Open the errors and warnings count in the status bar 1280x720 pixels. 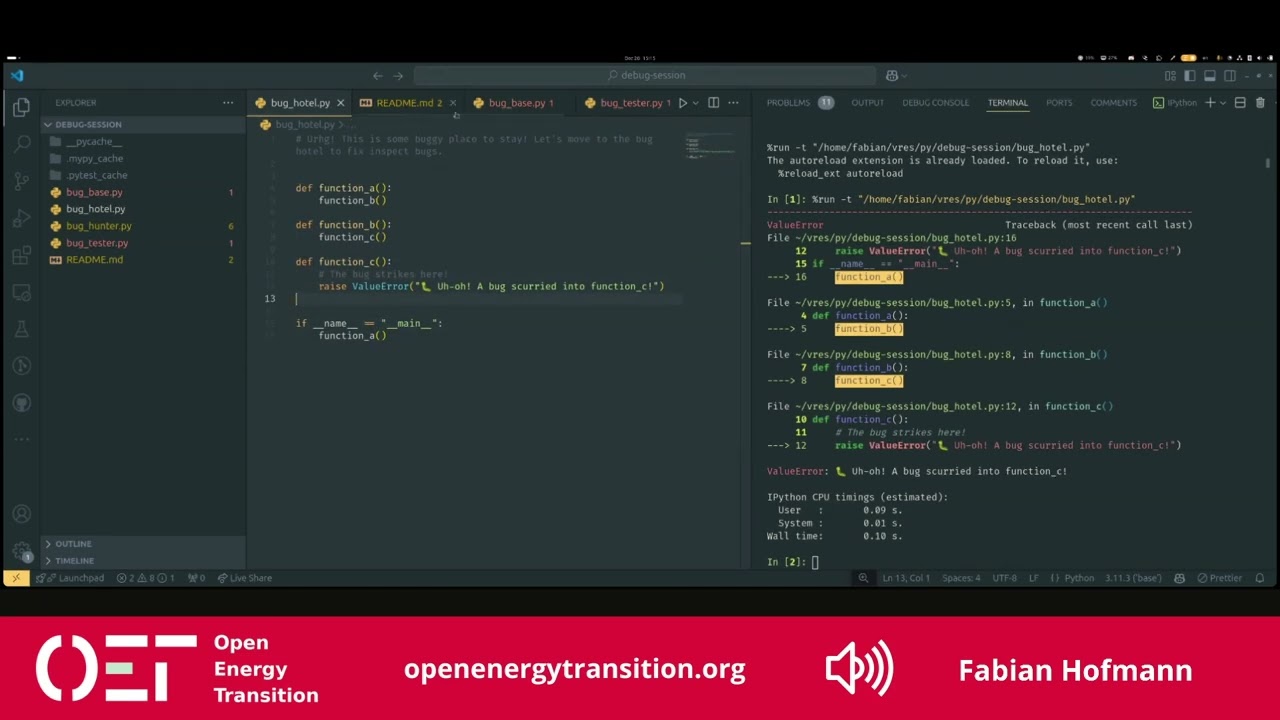(x=146, y=578)
